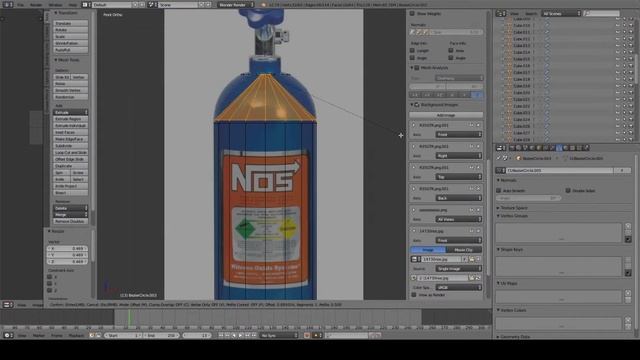Jump to timeline start frame

221,336
